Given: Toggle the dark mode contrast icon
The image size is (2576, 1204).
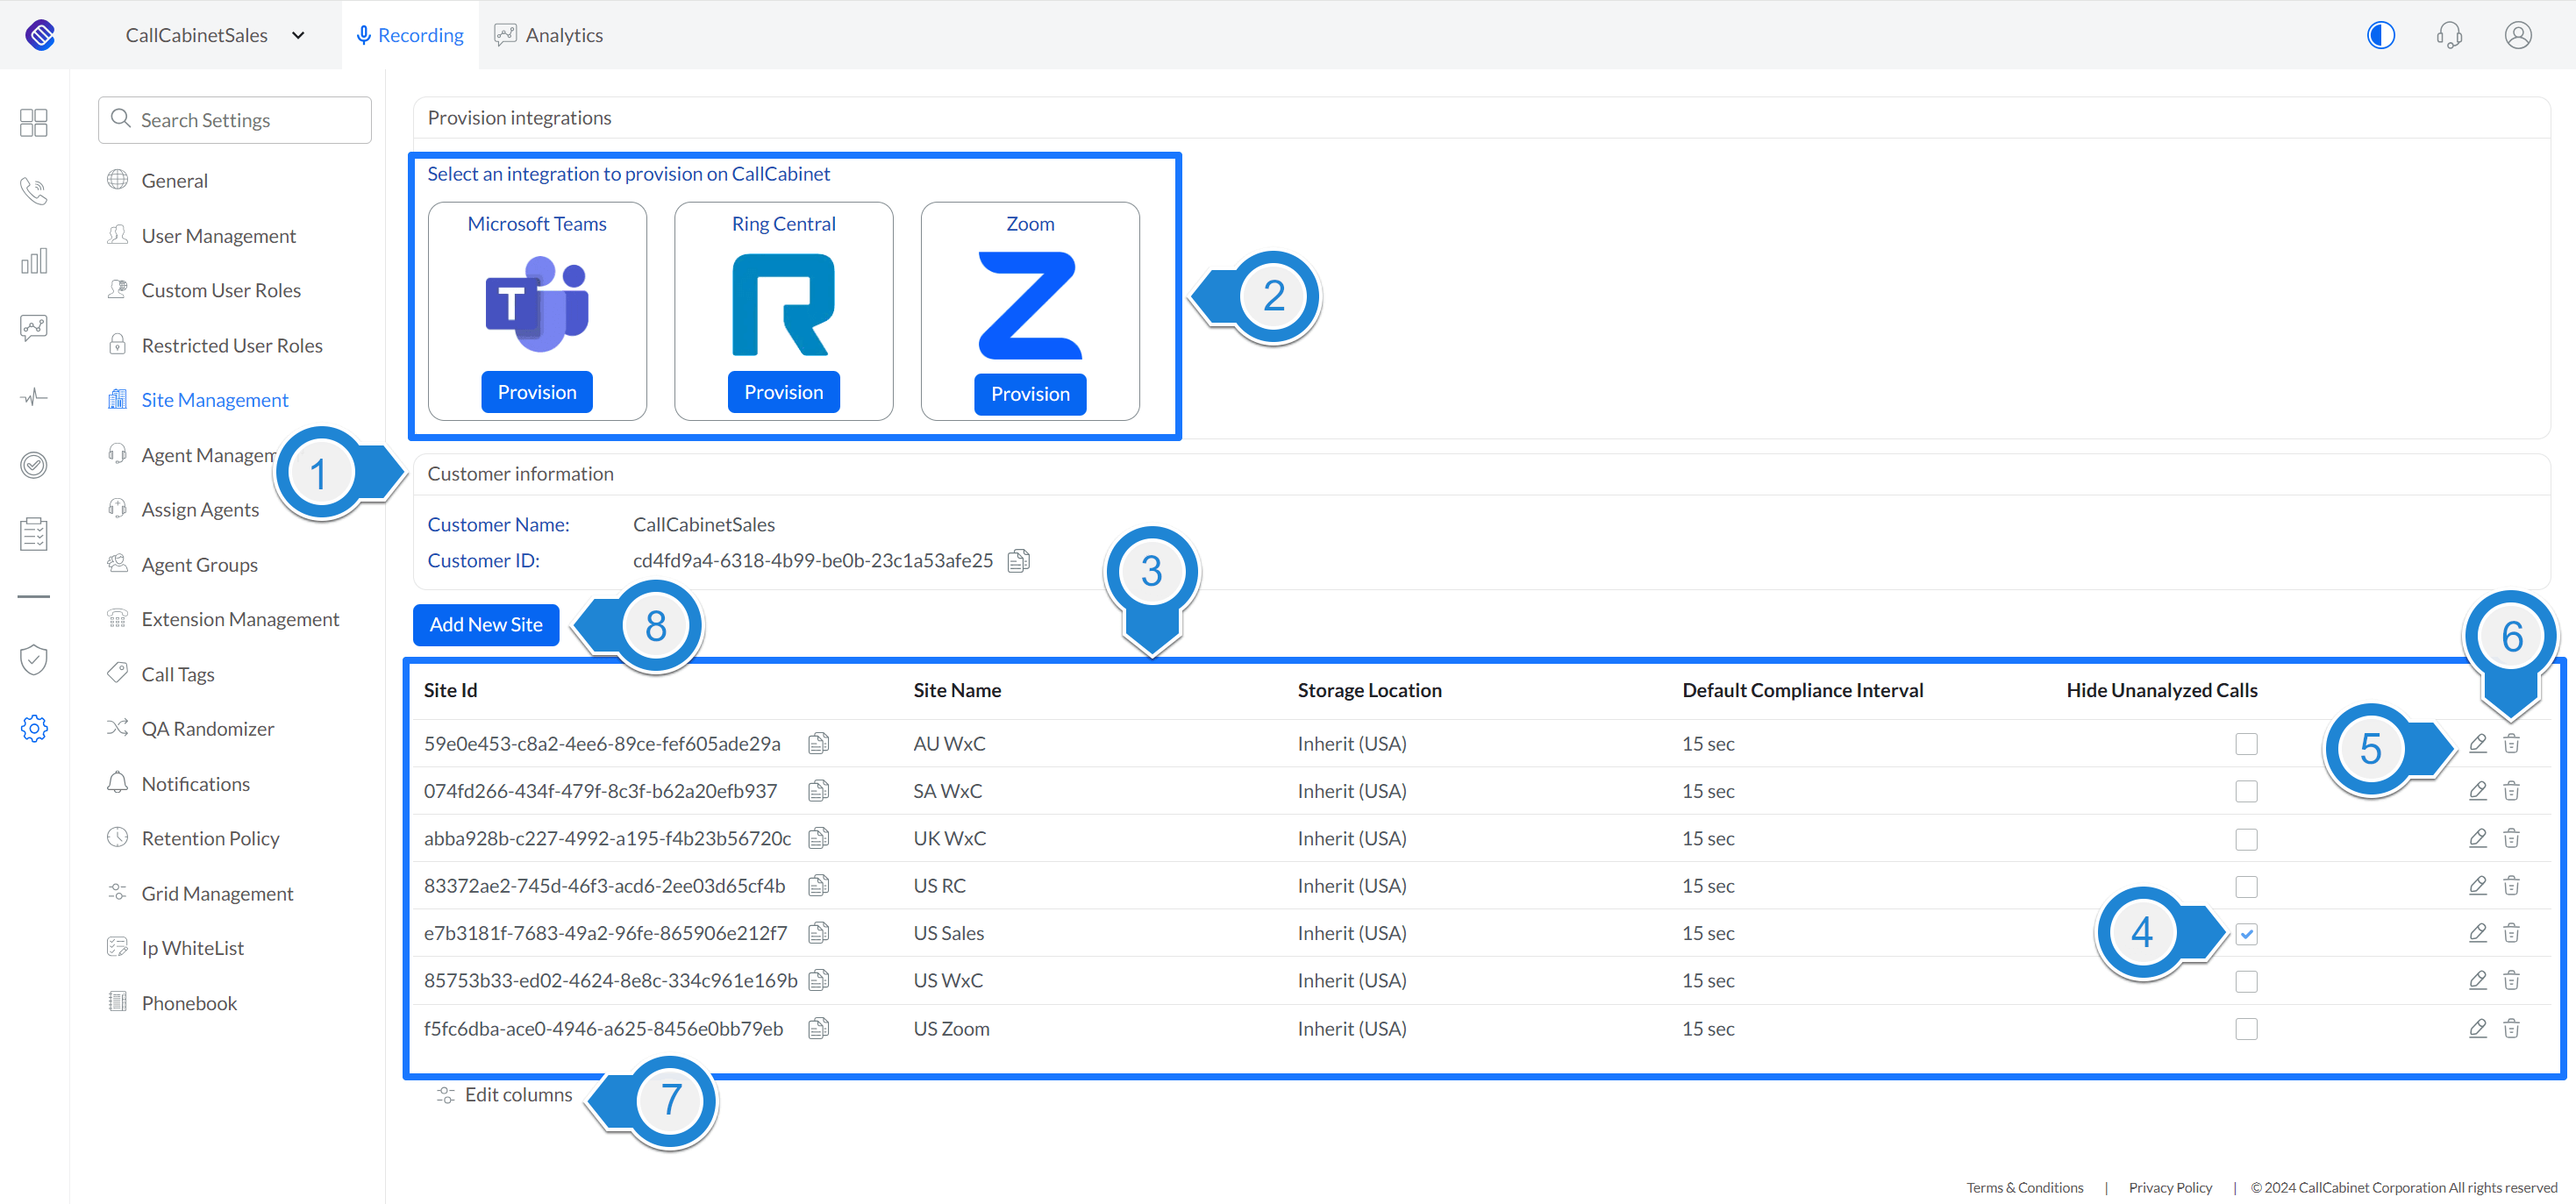Looking at the screenshot, I should (2380, 35).
